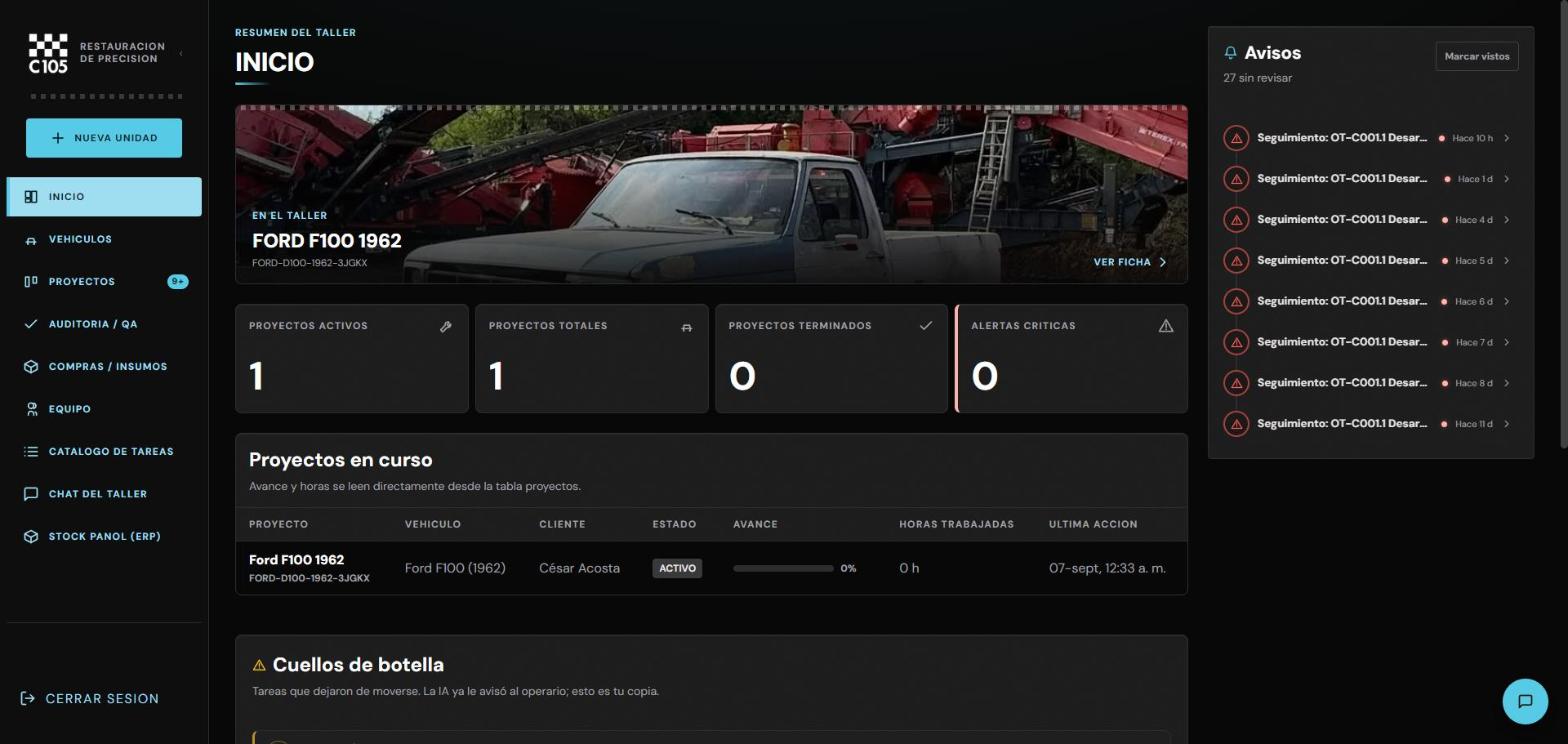Click the Chat del Taller speech bubble icon
The image size is (1568, 744).
31,494
